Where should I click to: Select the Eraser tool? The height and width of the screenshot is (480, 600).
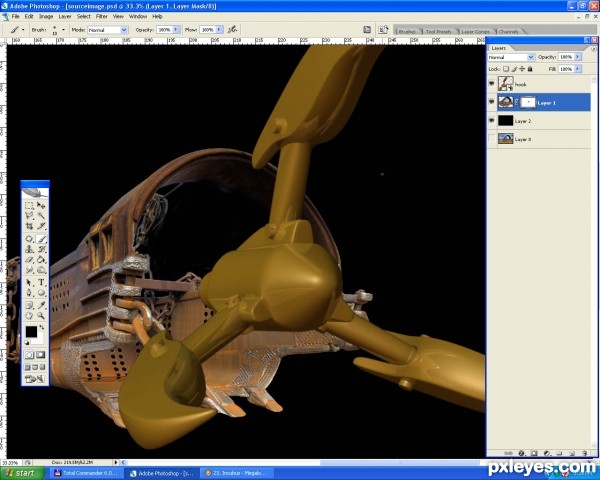pos(29,260)
